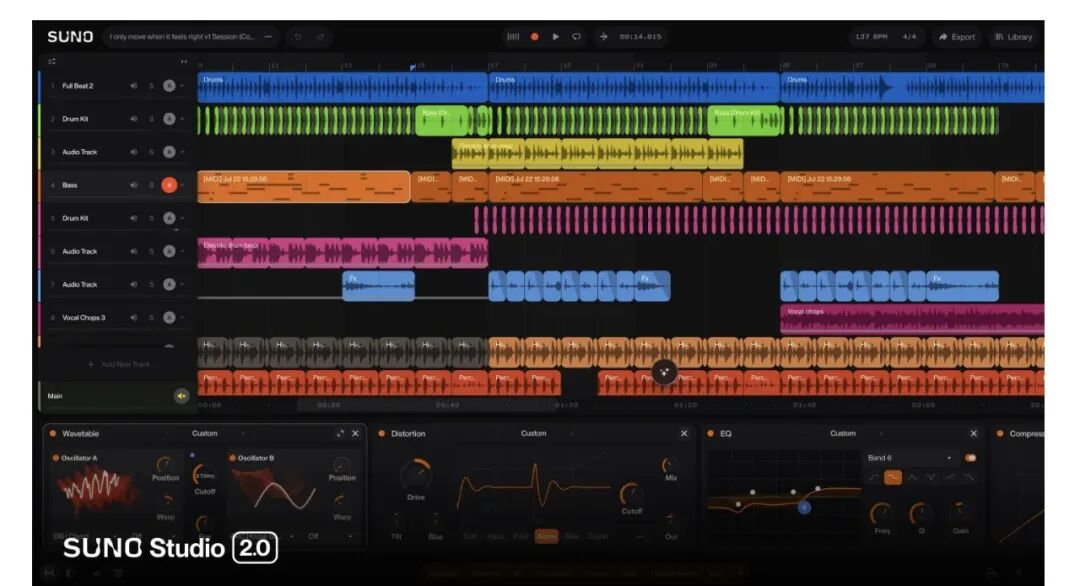This screenshot has height=586, width=1080.
Task: Click the redo arrow icon
Action: 320,36
